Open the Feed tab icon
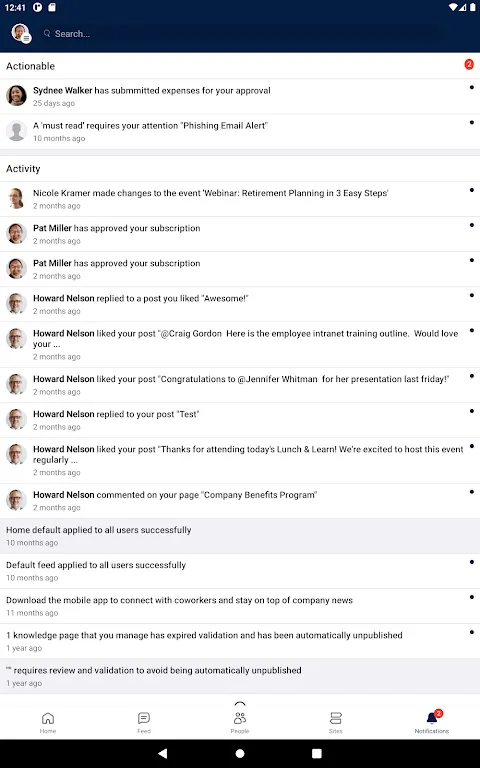The height and width of the screenshot is (768, 480). 144,722
